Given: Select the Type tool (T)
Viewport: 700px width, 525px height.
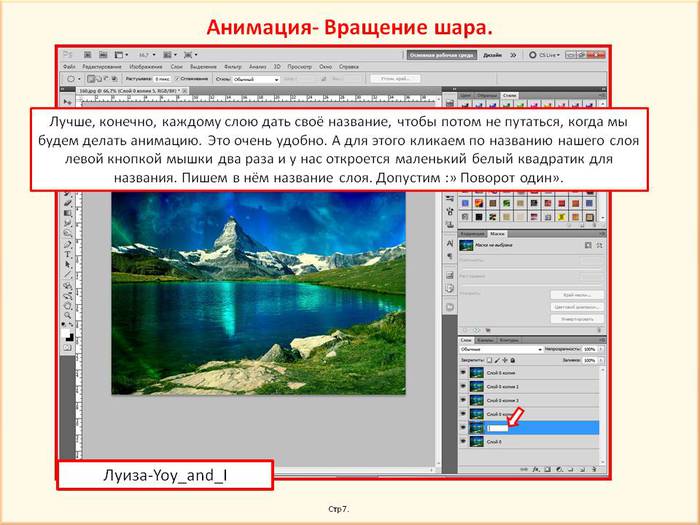Looking at the screenshot, I should click(x=68, y=254).
